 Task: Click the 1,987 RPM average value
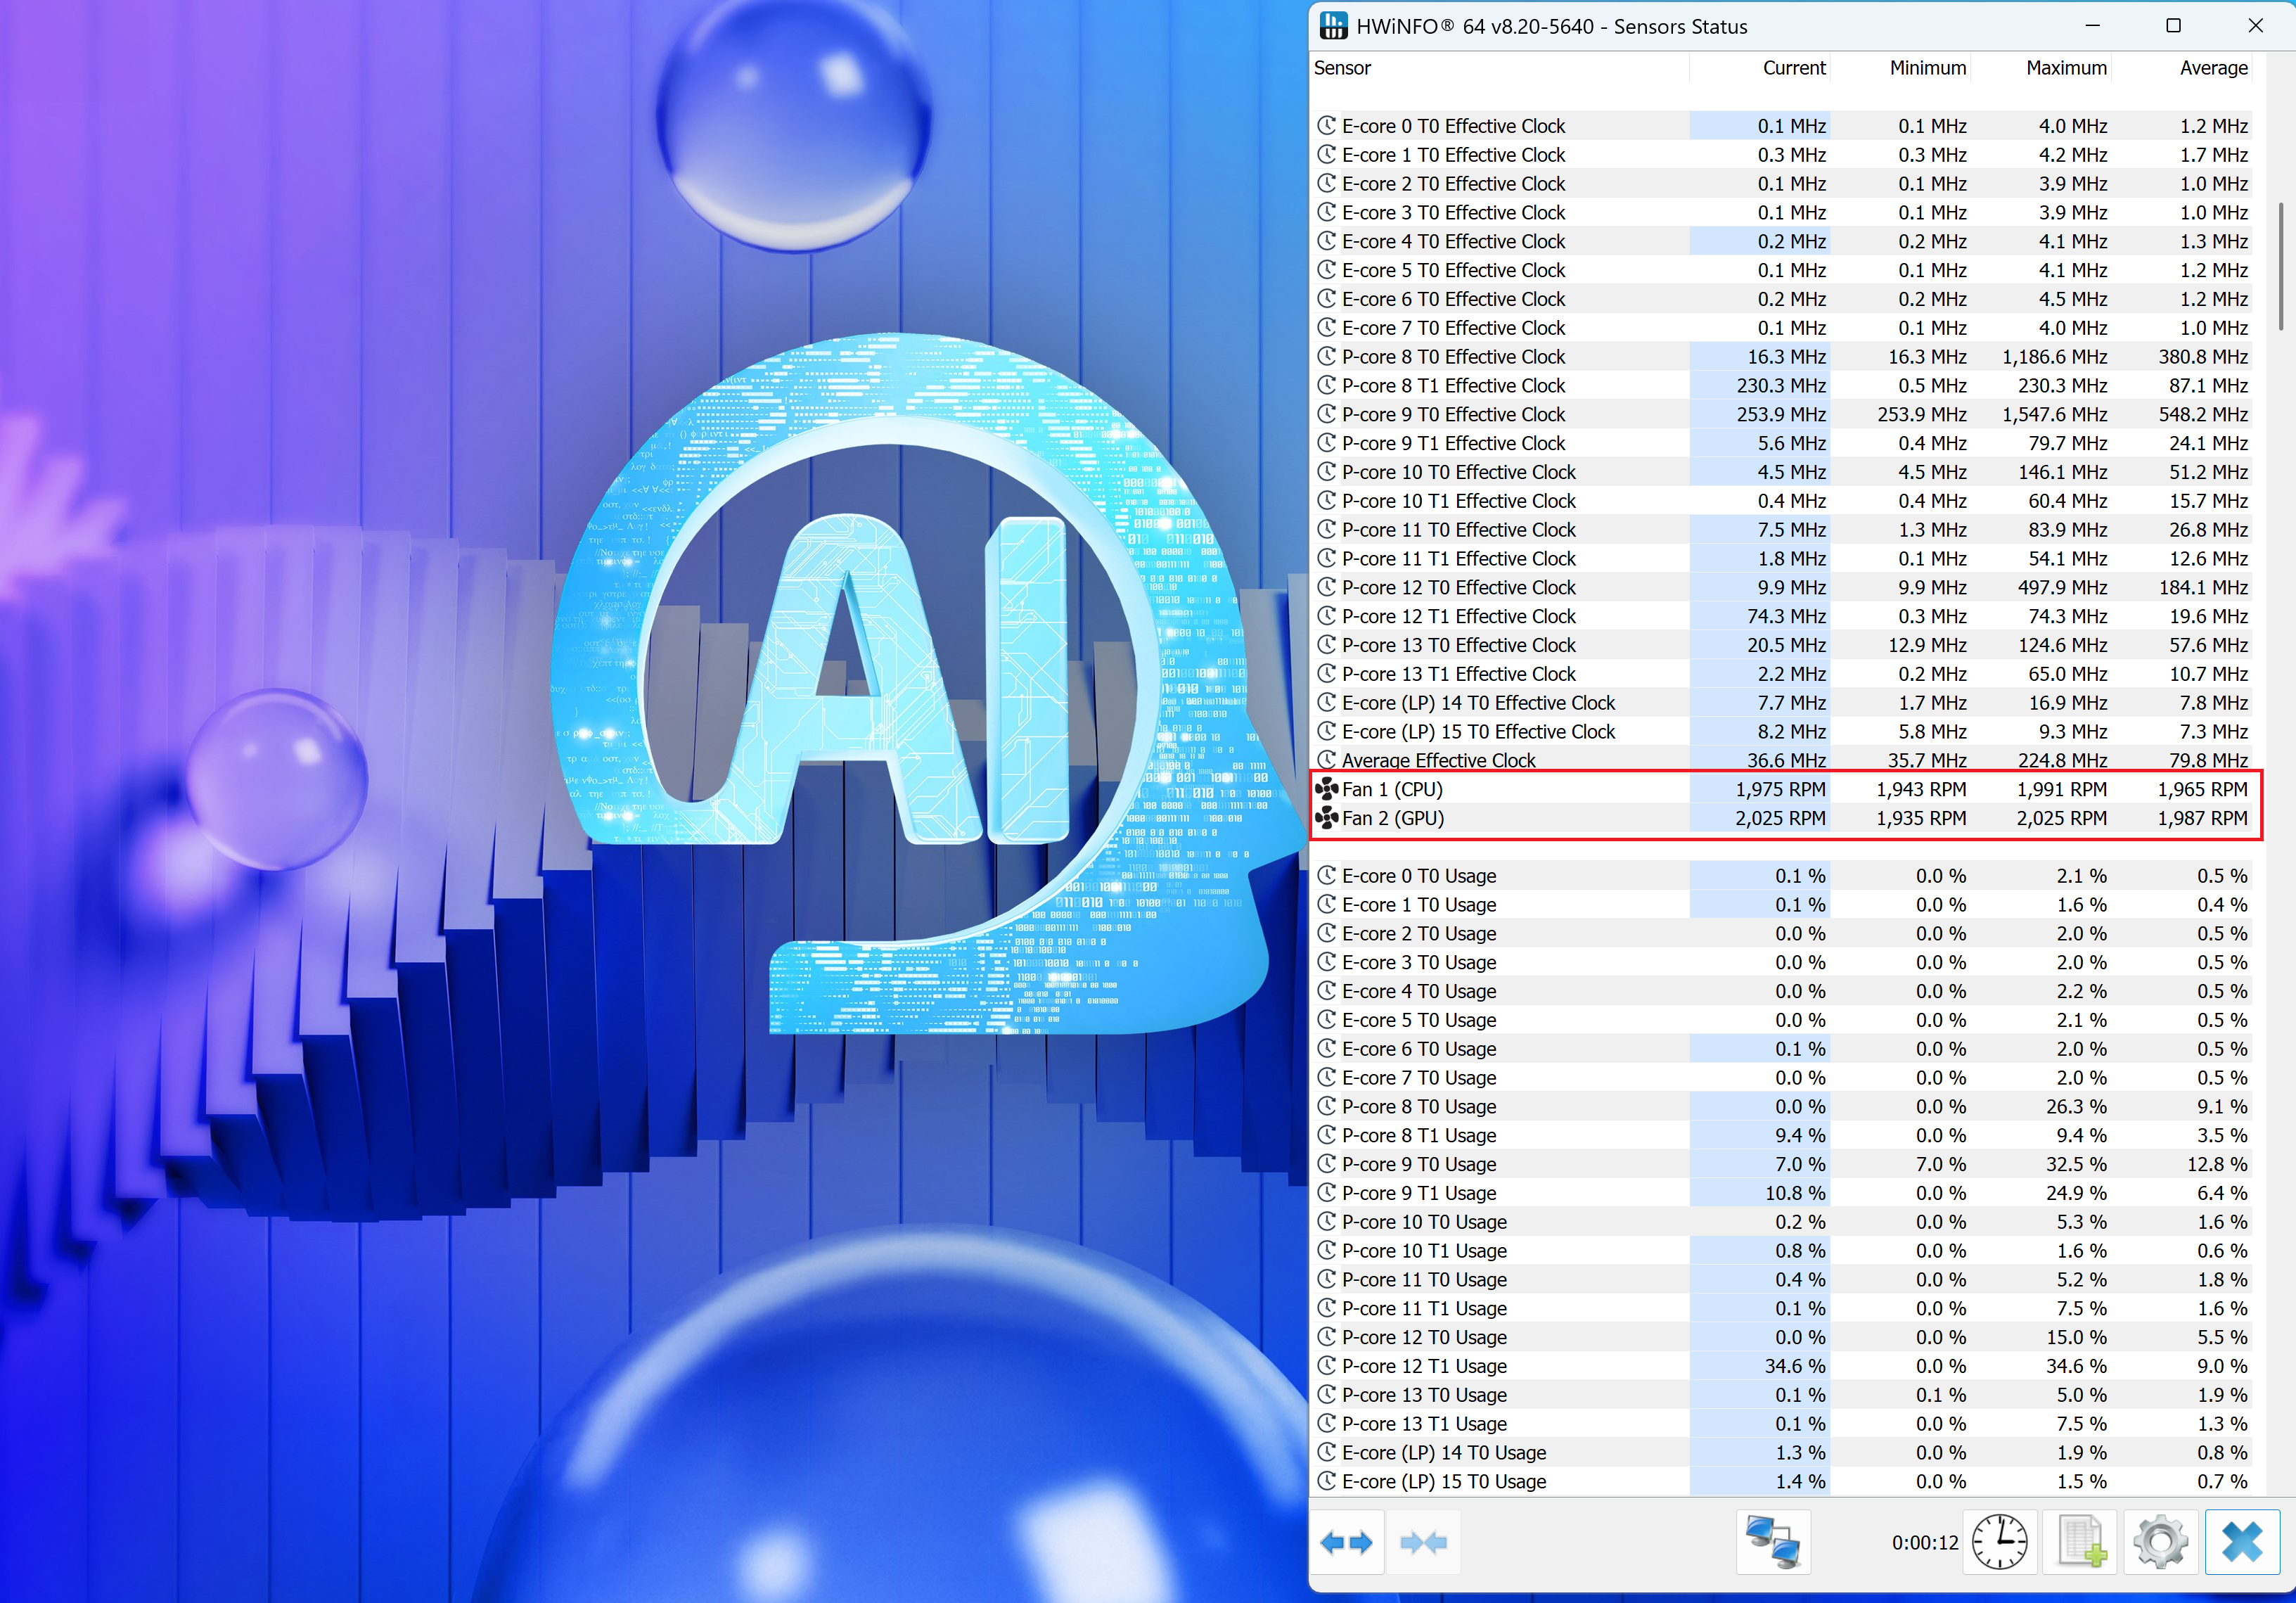2202,818
